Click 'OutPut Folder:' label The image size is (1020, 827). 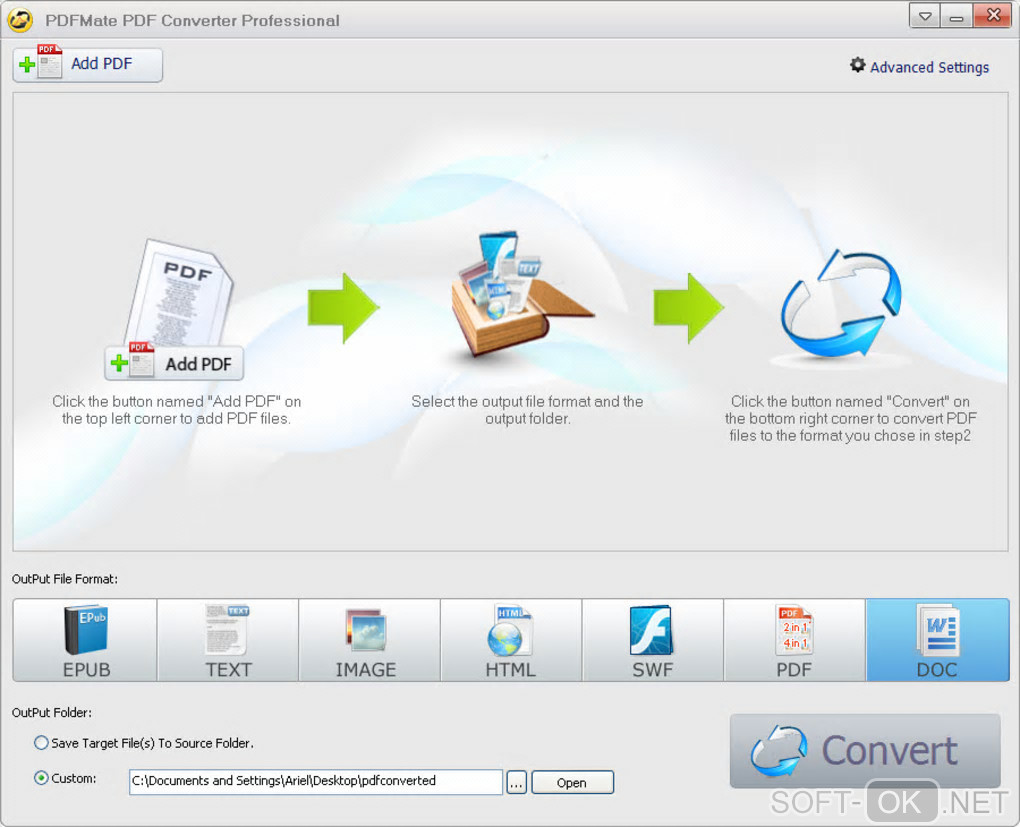tap(51, 712)
